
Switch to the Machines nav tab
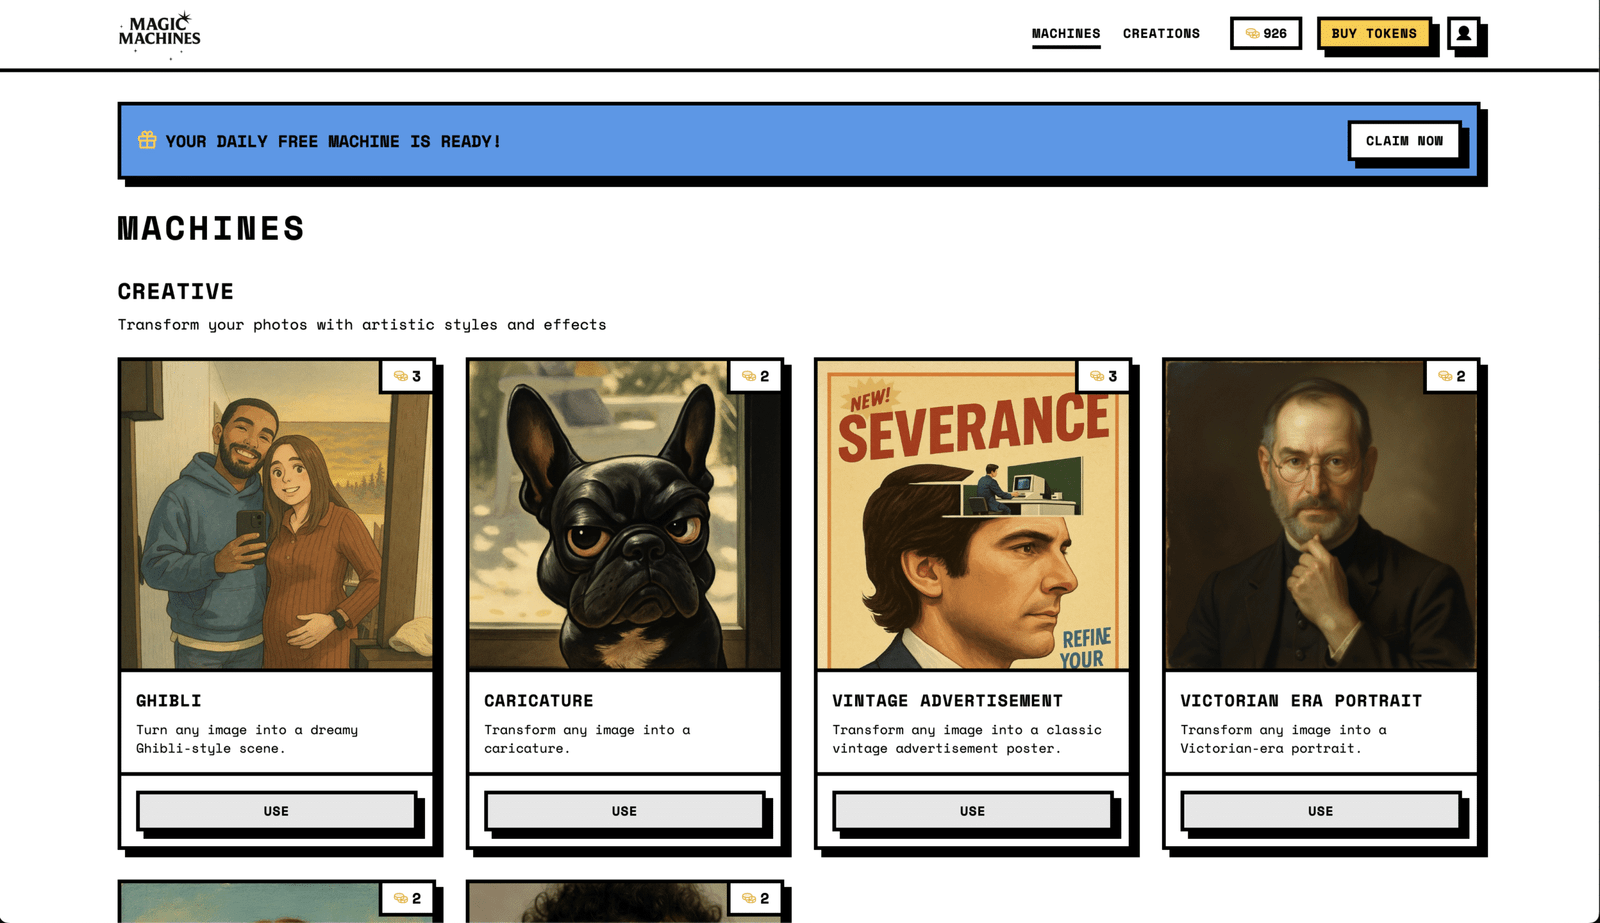click(1066, 34)
